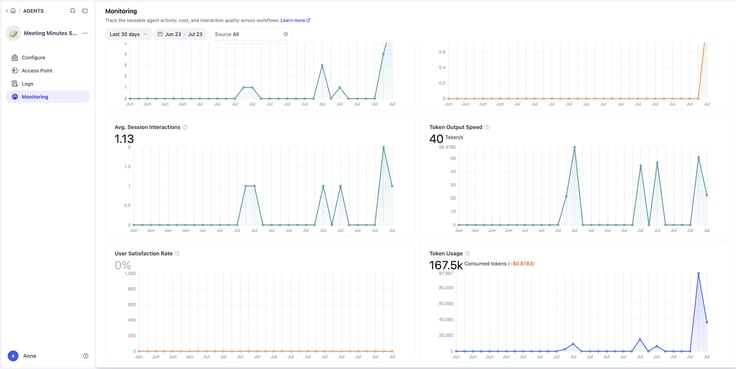Open the Learn more link

[295, 21]
